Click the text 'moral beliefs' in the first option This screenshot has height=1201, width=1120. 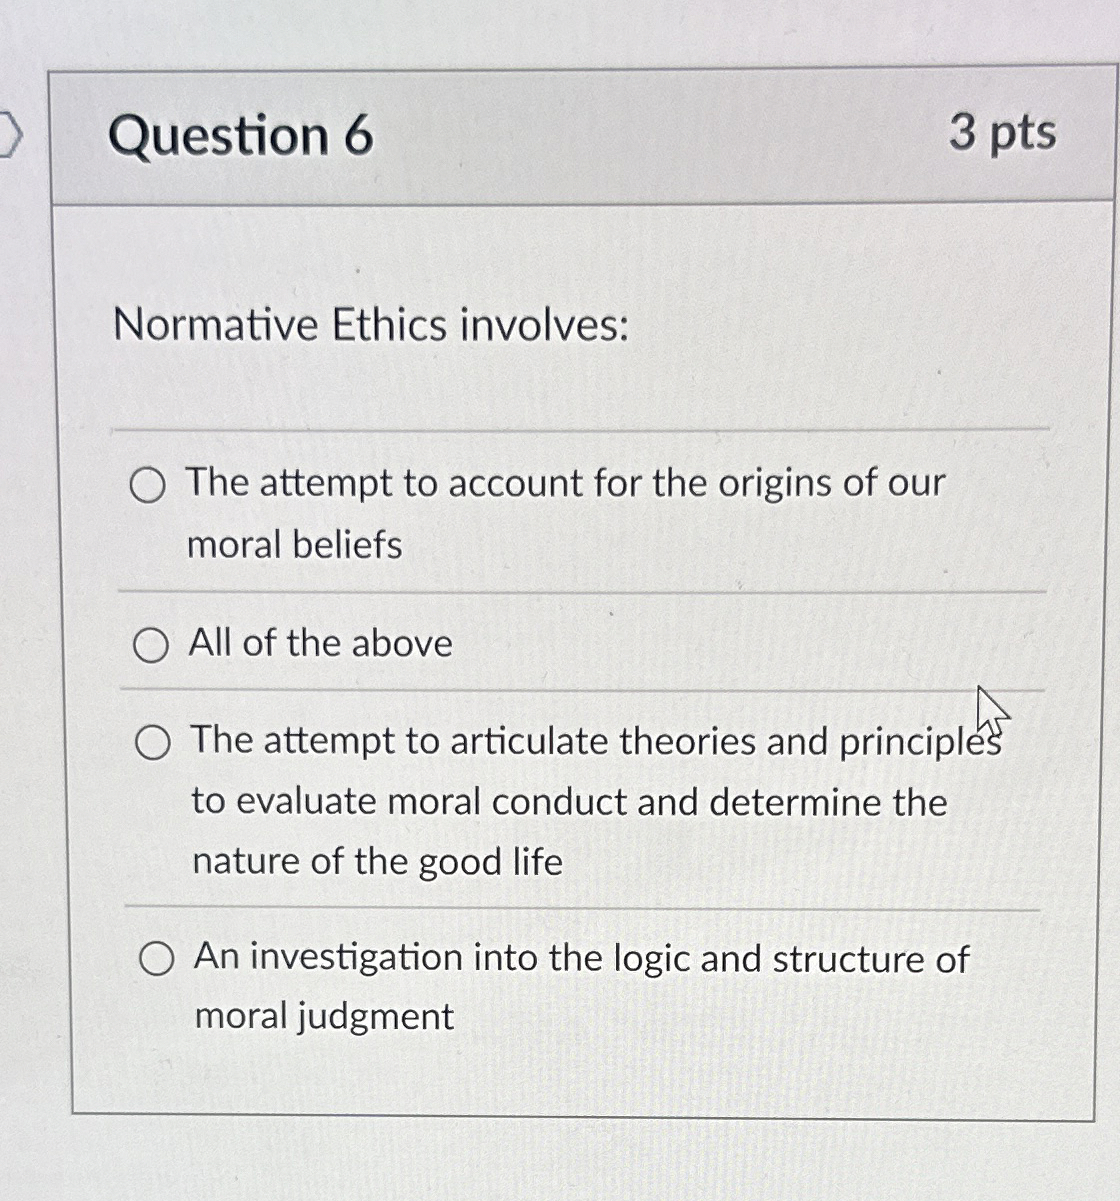pos(293,545)
